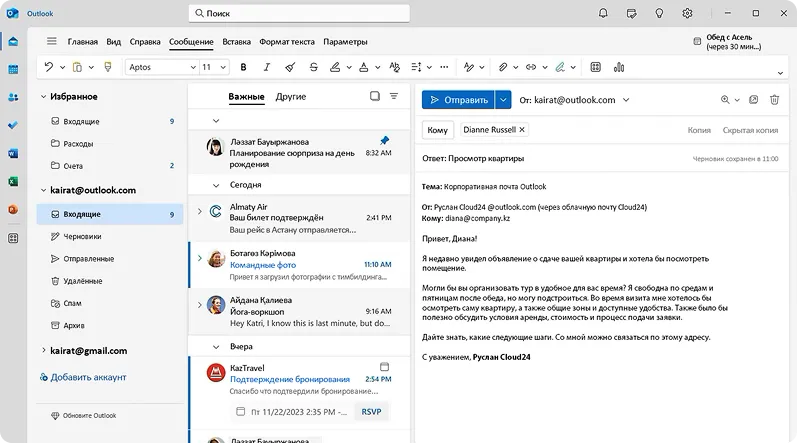The image size is (797, 443).
Task: Open the Send options dropdown arrow
Action: [x=503, y=100]
